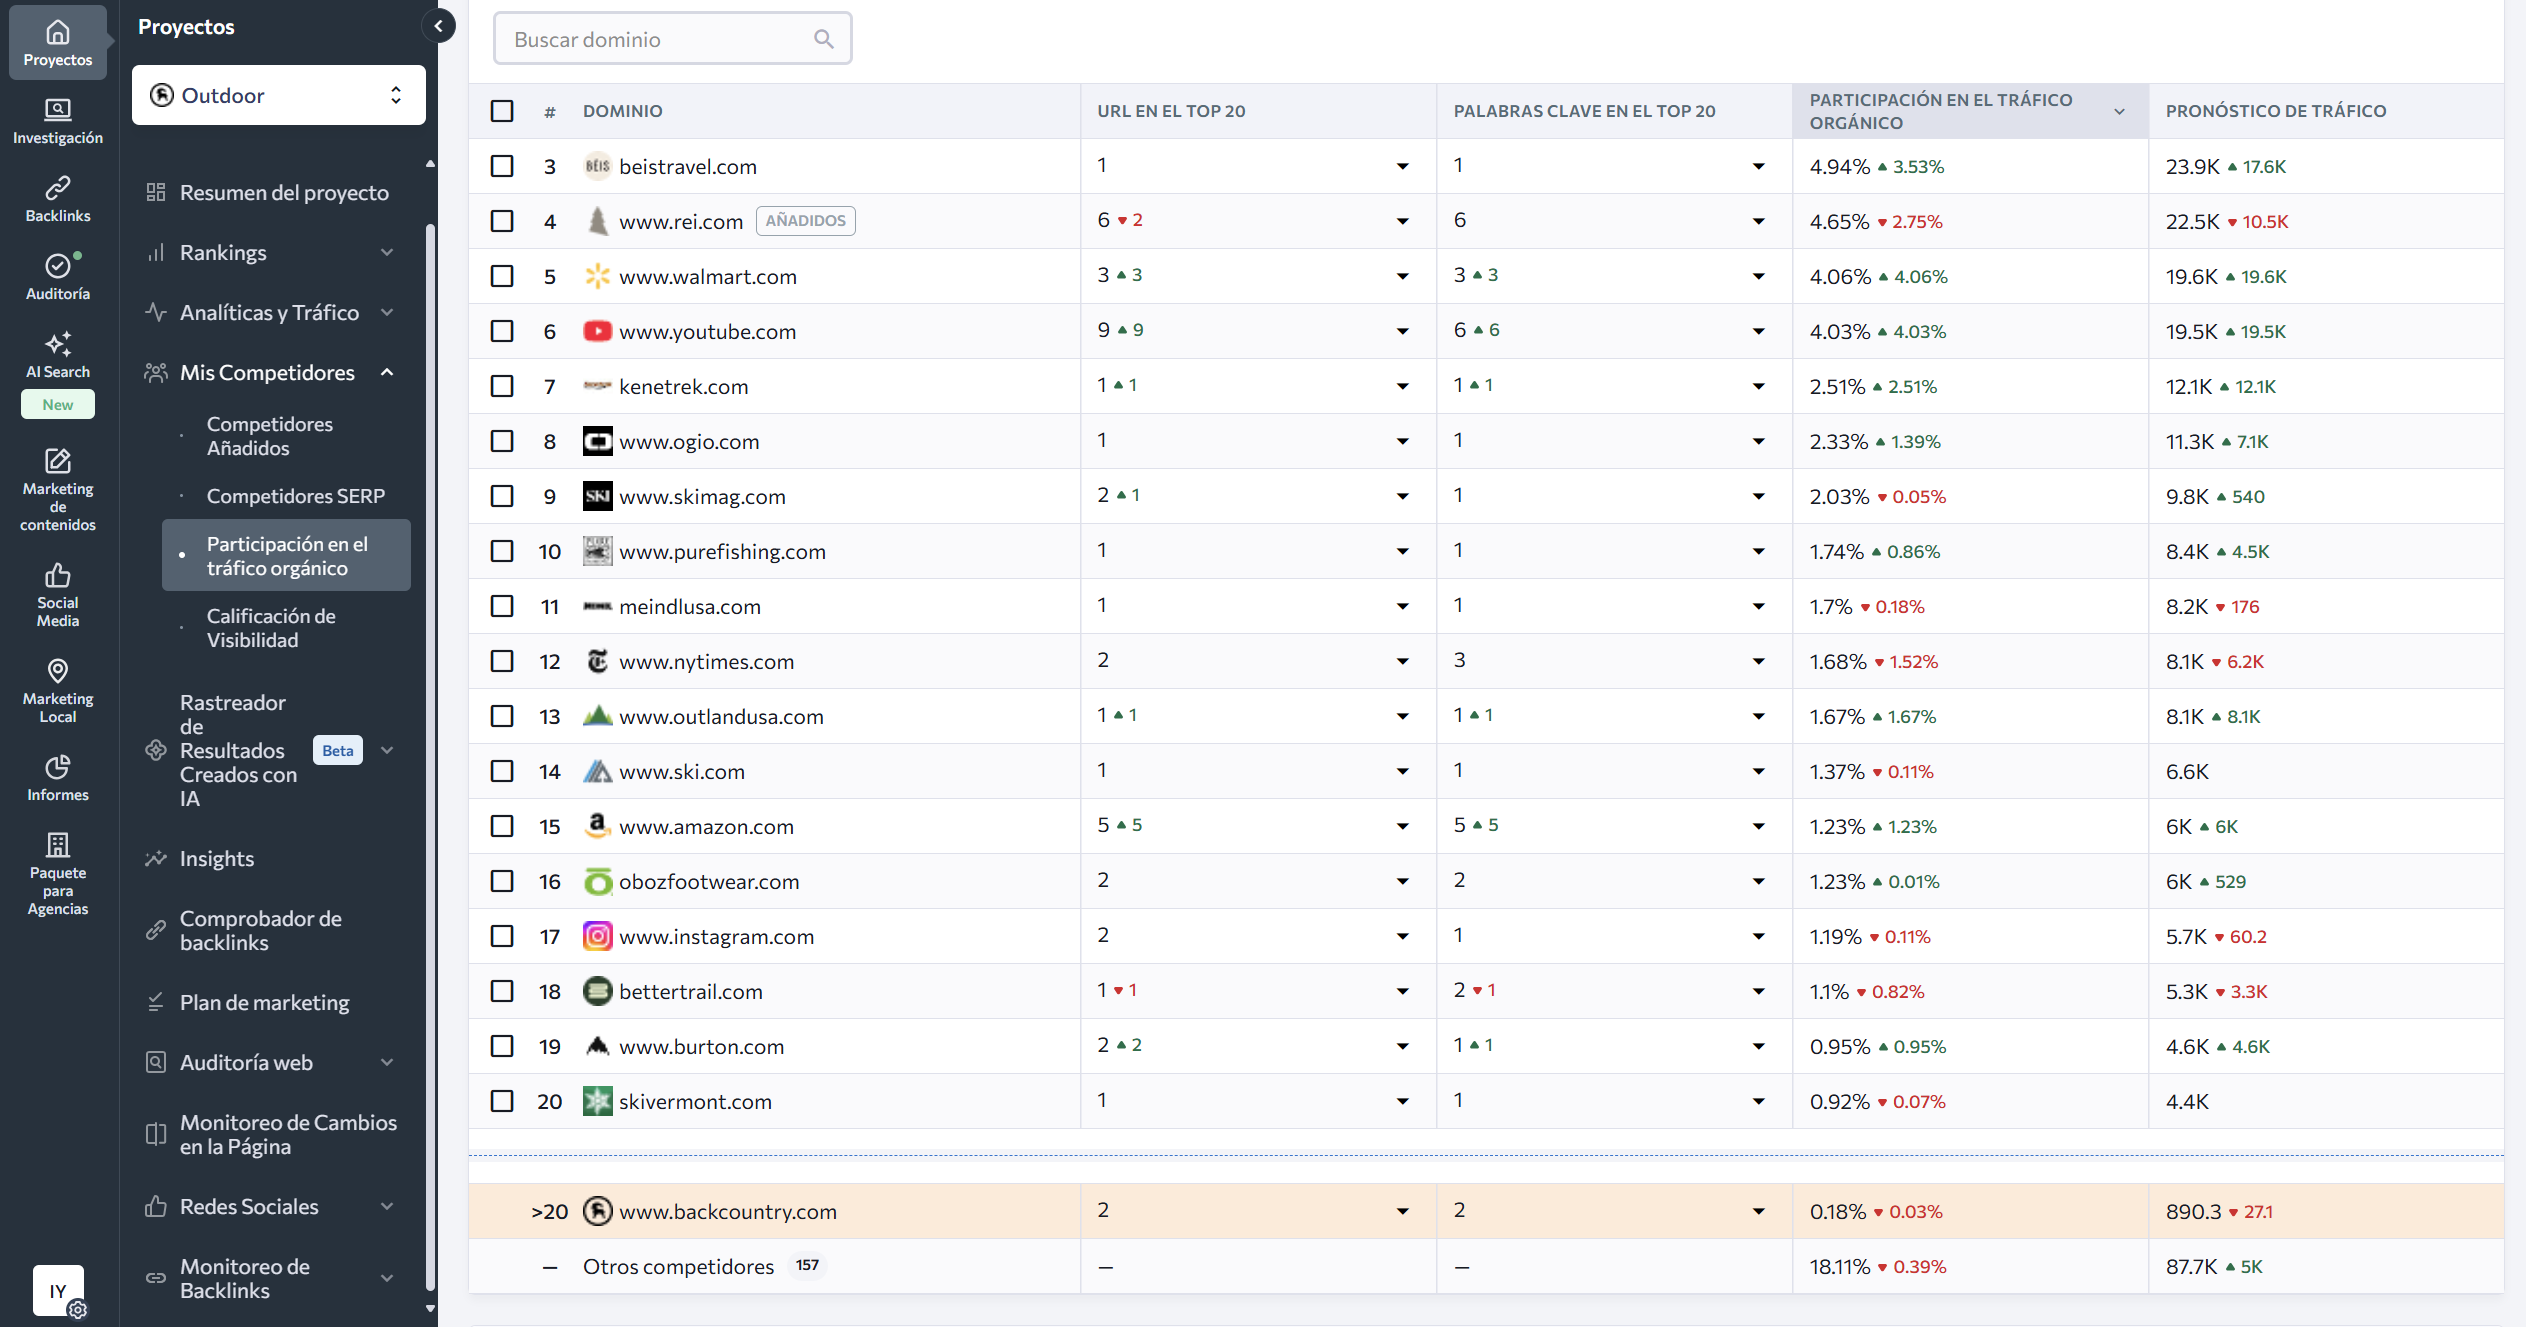Check the box for www.rei.com row
The height and width of the screenshot is (1327, 2526).
502,221
